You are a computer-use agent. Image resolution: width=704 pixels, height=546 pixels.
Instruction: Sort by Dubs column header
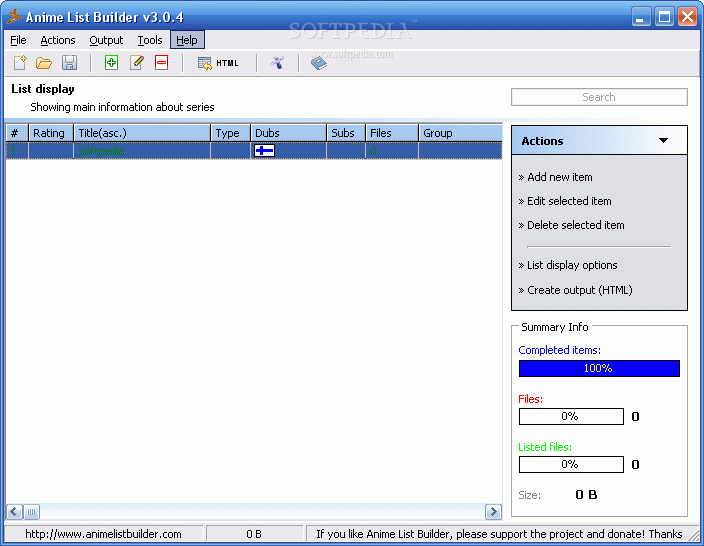point(289,133)
